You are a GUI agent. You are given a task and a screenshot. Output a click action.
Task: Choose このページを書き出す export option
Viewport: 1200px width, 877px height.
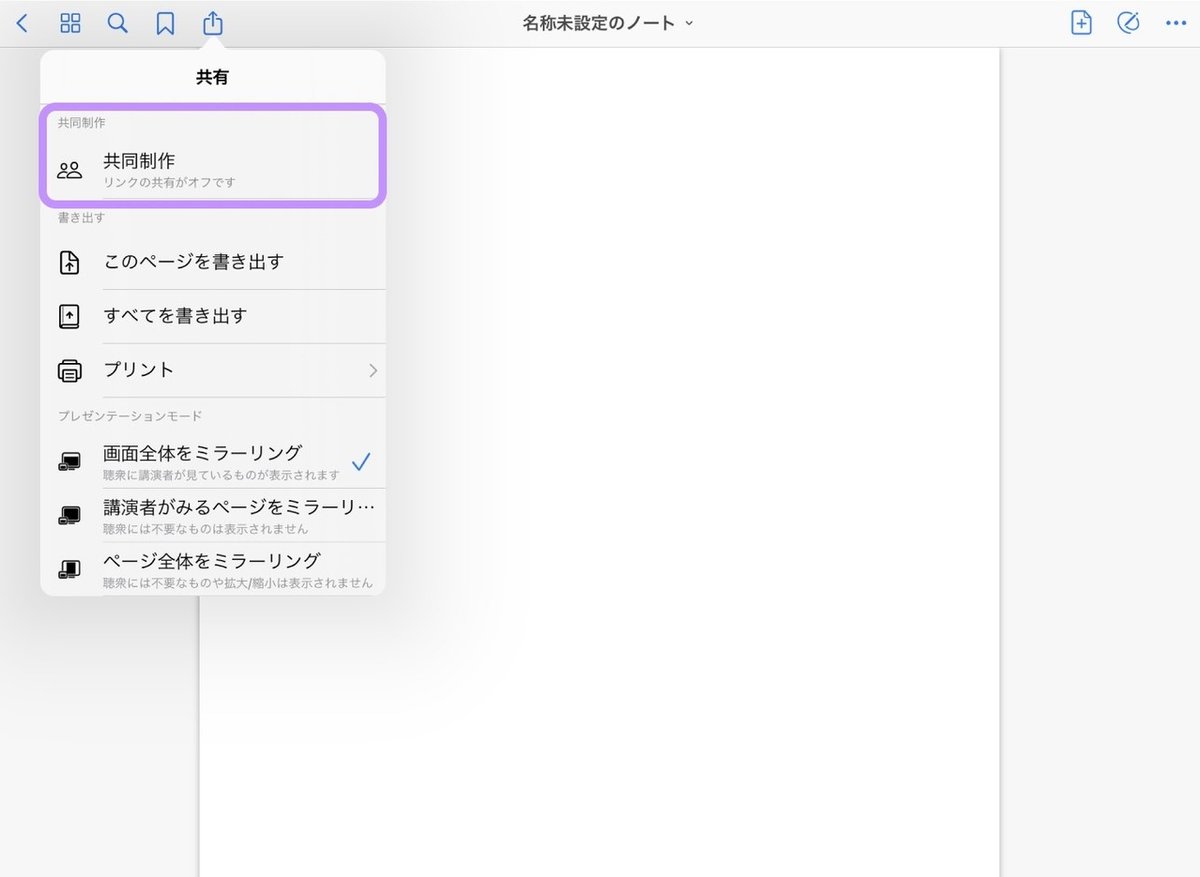(x=212, y=262)
